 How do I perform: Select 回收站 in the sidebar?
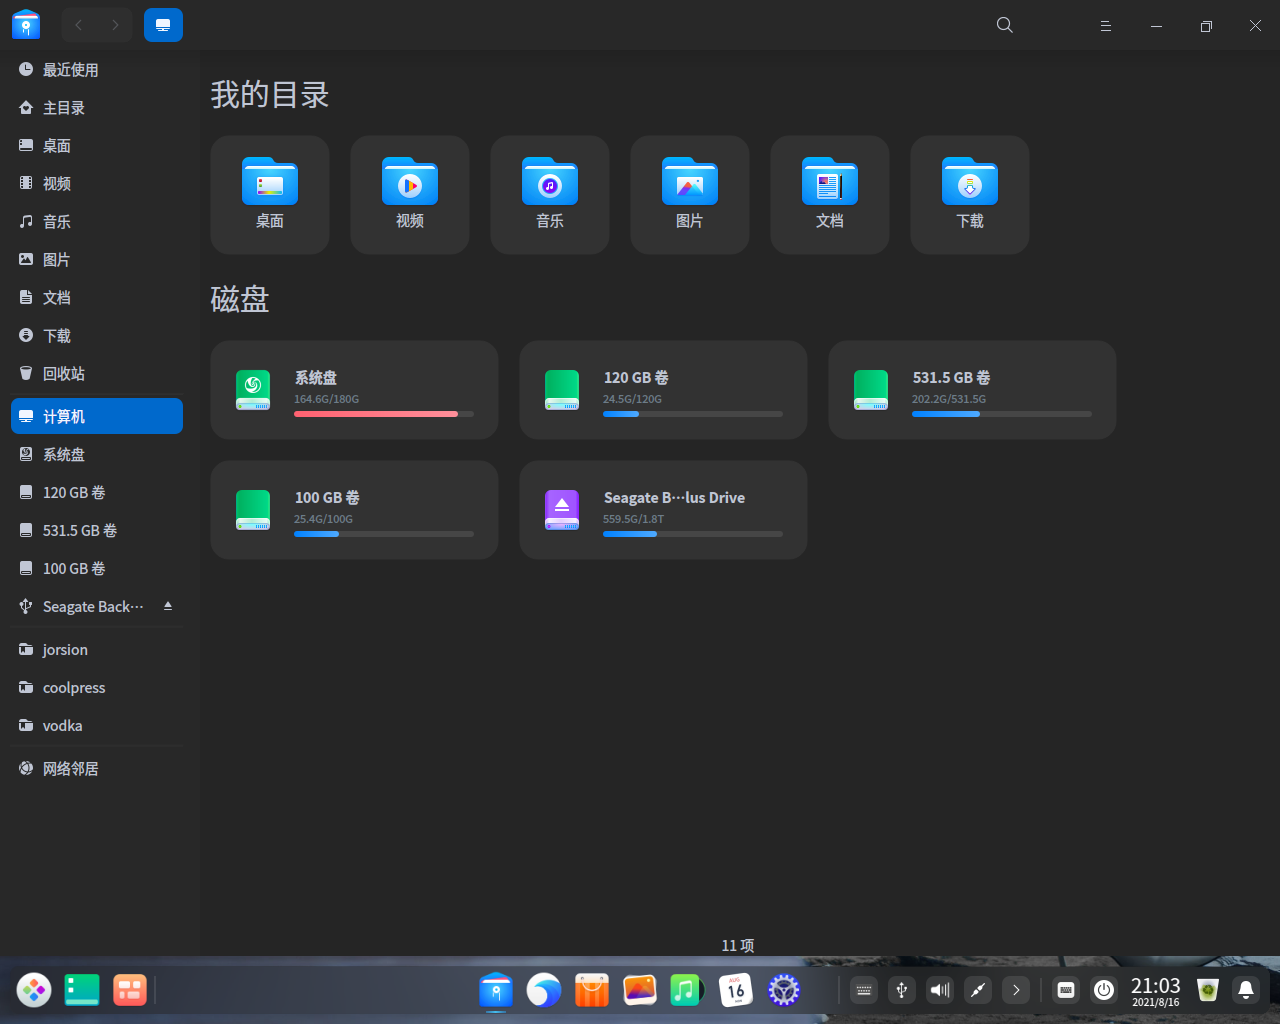[64, 374]
